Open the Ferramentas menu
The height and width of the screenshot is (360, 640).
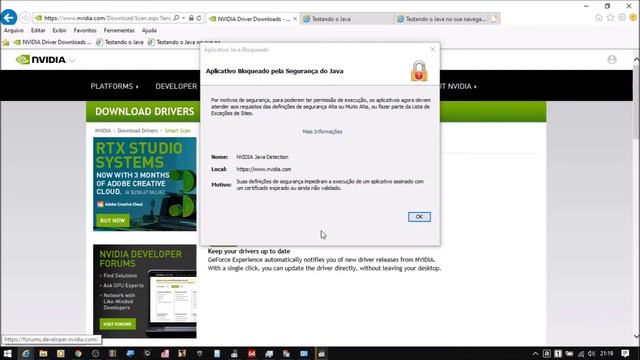click(119, 30)
